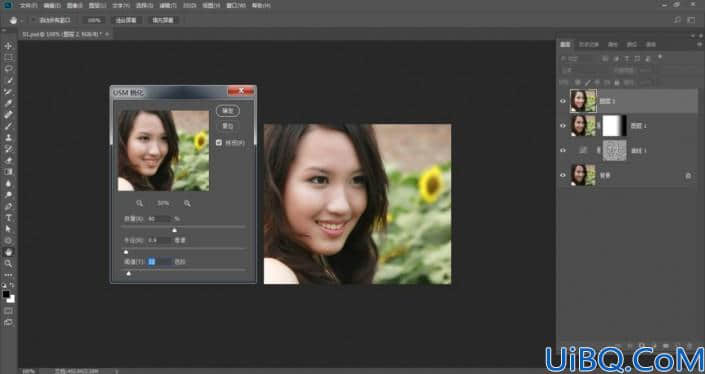The width and height of the screenshot is (705, 374).
Task: Open the search icon at top right
Action: 678,20
